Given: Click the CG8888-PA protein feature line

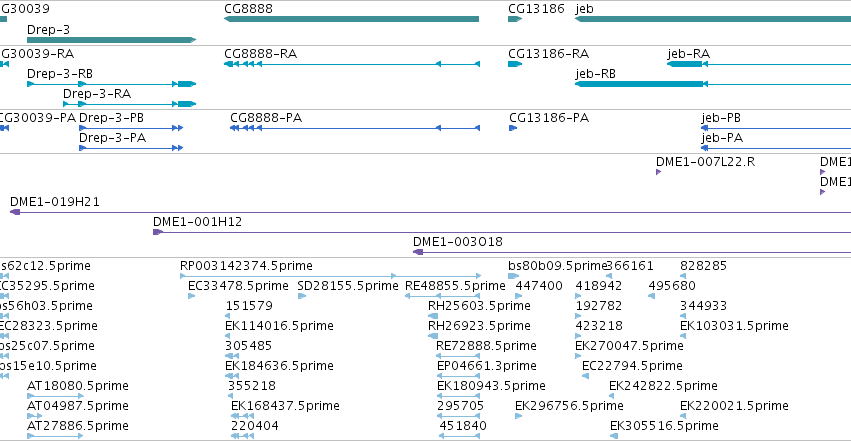Looking at the screenshot, I should (355, 128).
